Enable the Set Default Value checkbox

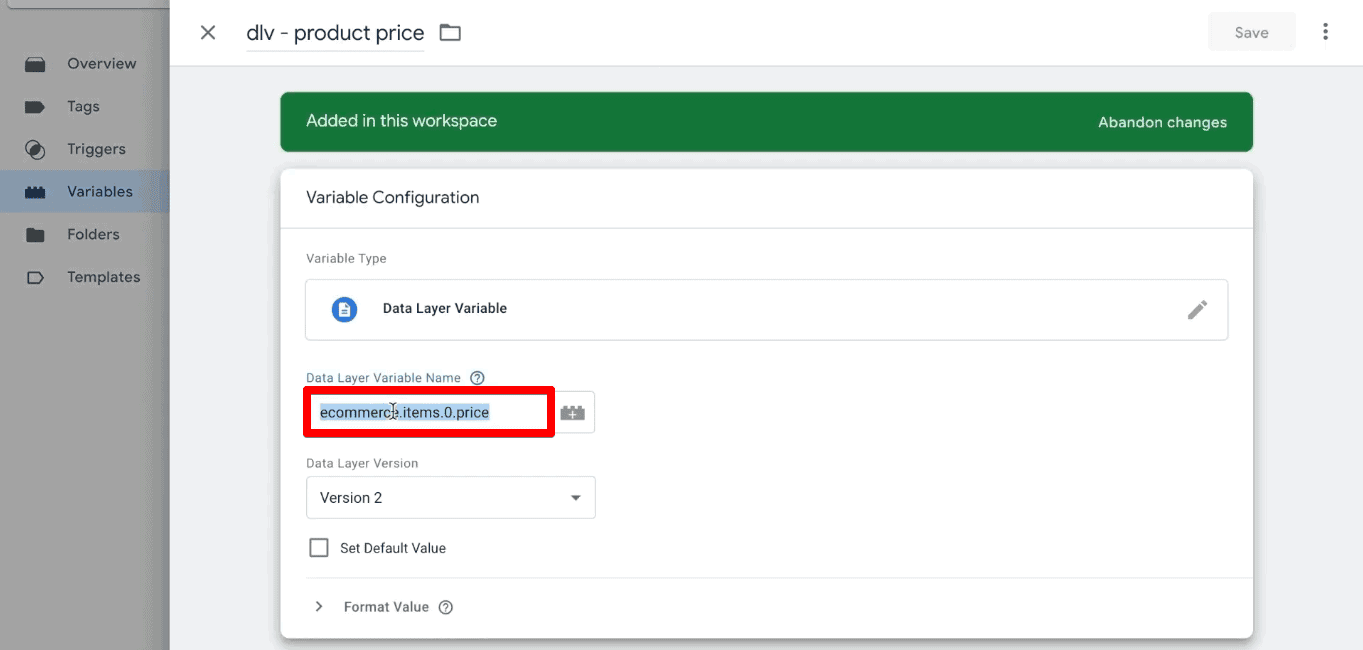pyautogui.click(x=318, y=547)
